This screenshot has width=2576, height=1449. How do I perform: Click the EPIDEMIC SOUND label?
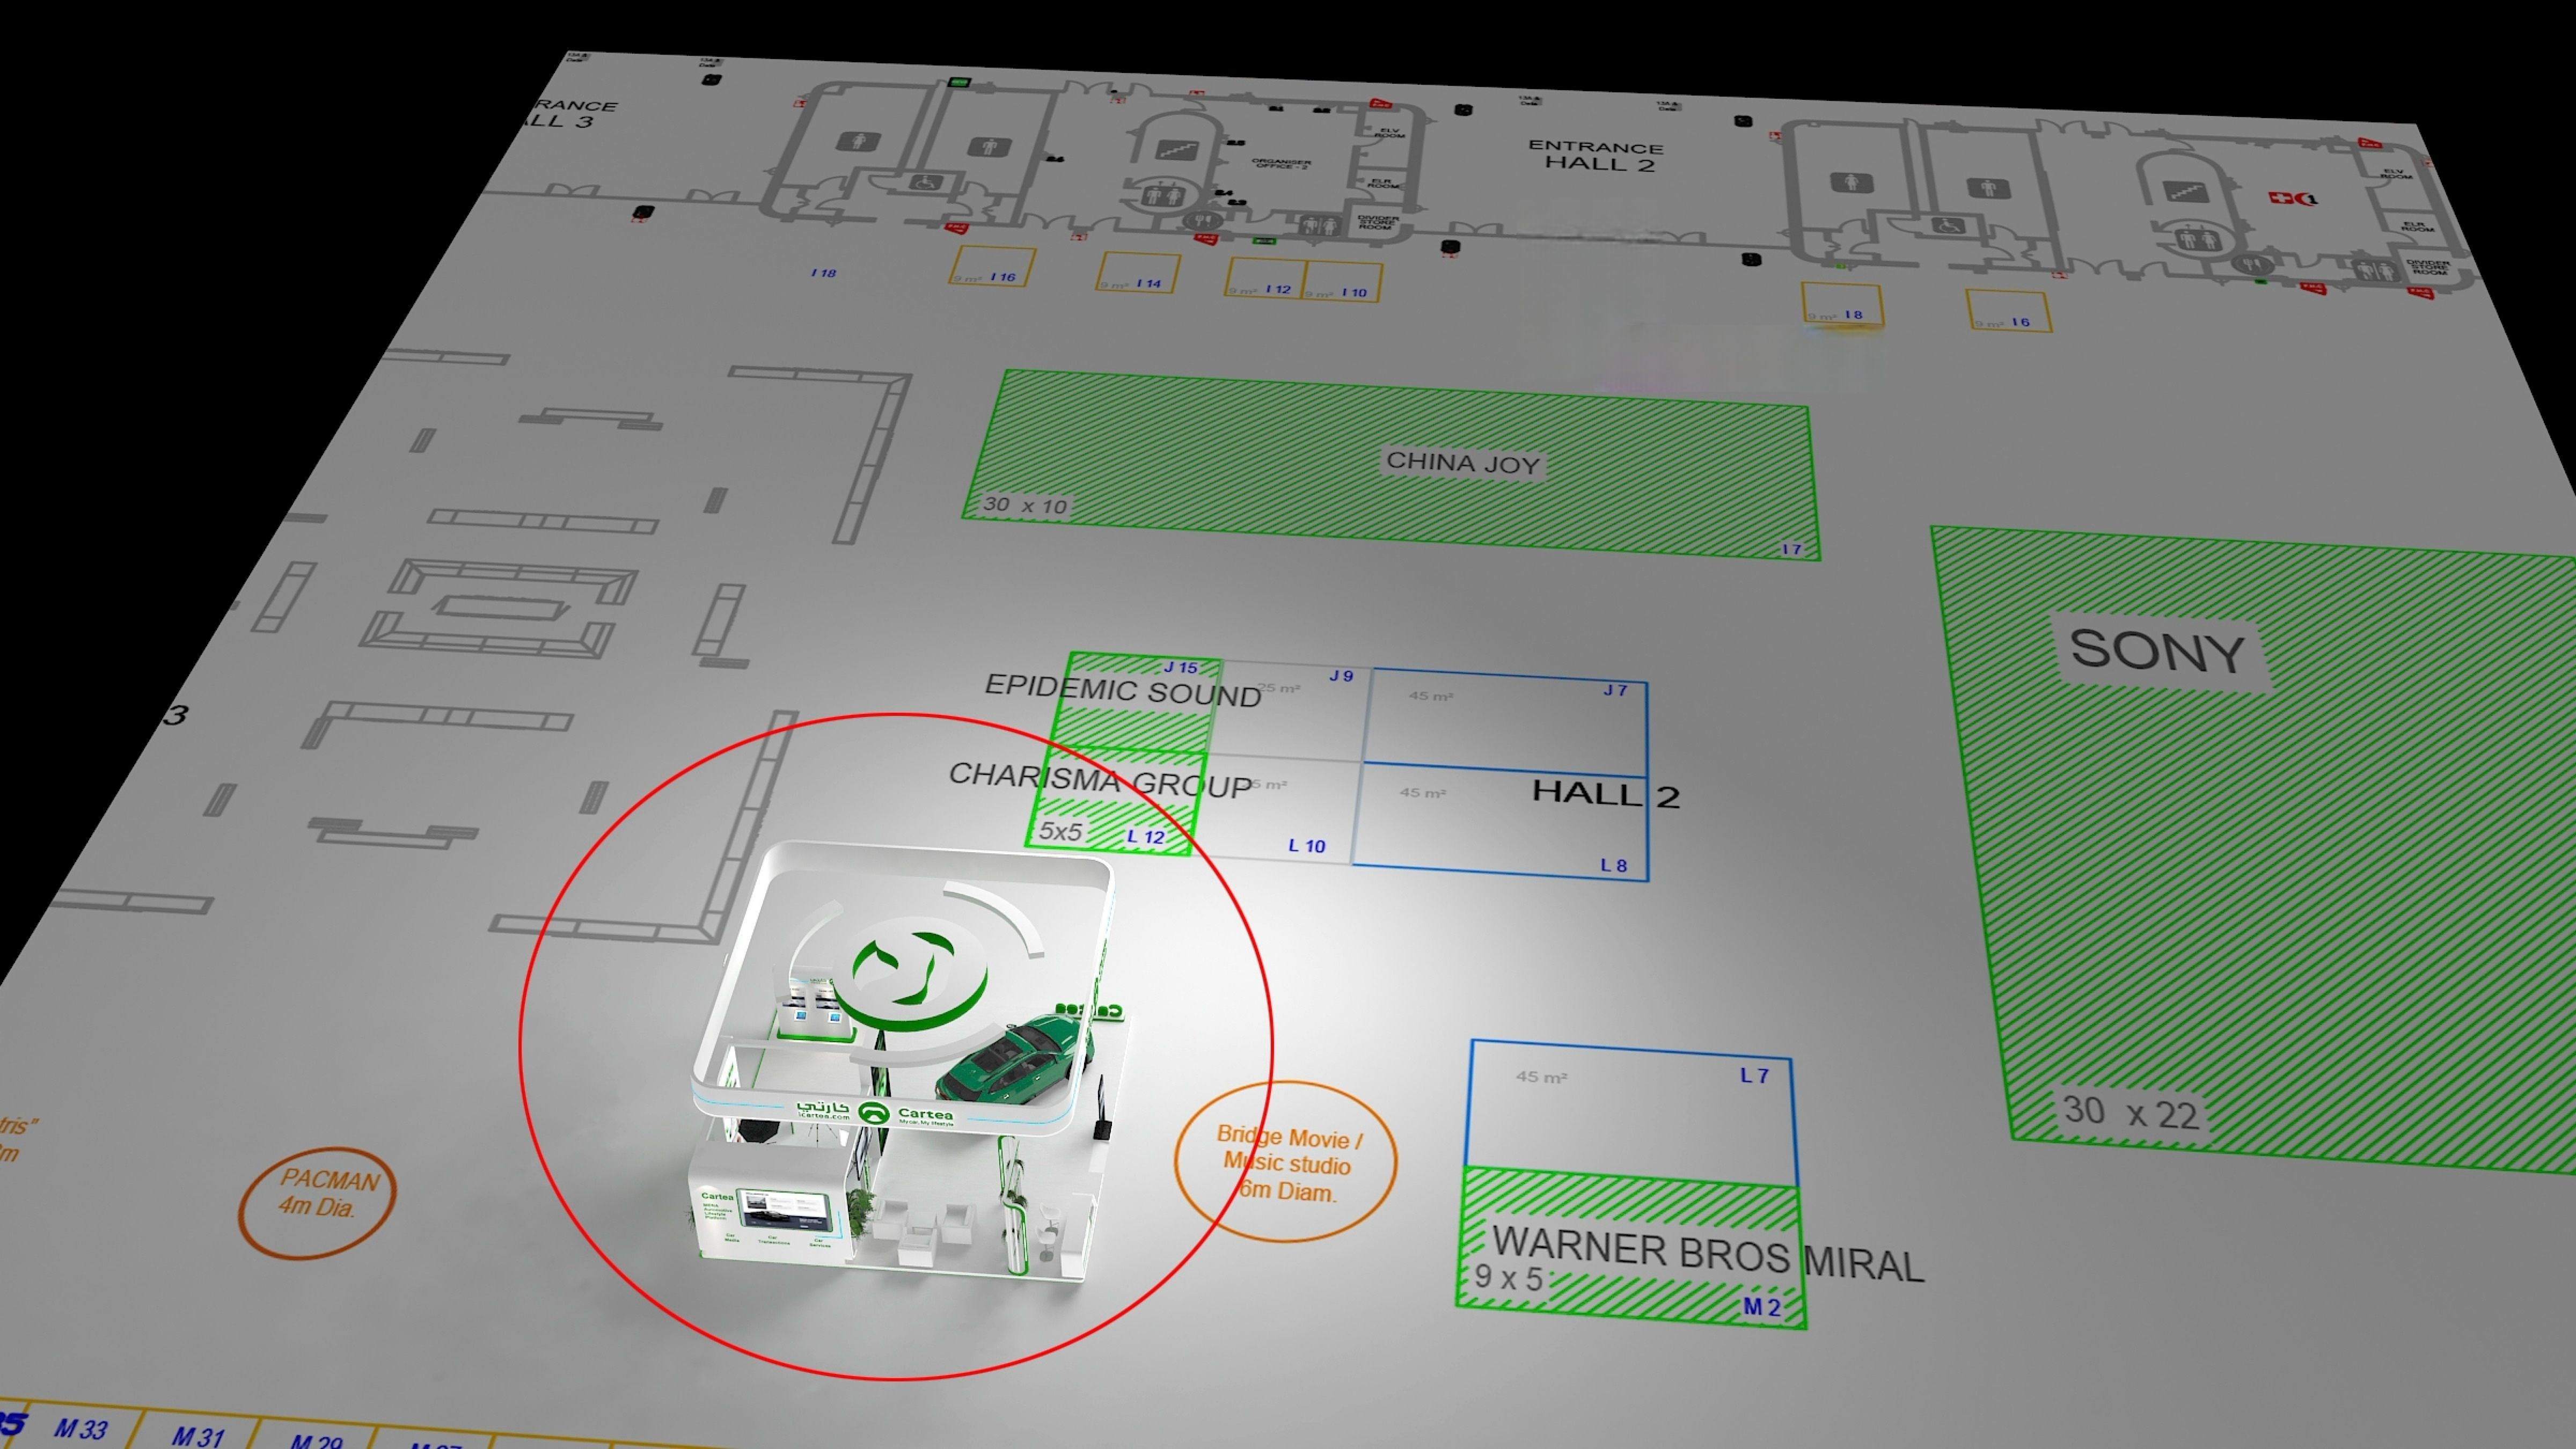tap(1122, 690)
